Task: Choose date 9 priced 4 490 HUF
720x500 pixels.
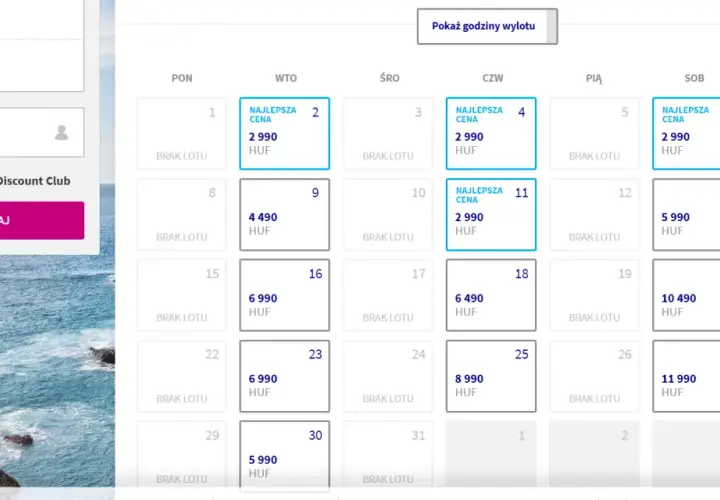Action: 285,214
